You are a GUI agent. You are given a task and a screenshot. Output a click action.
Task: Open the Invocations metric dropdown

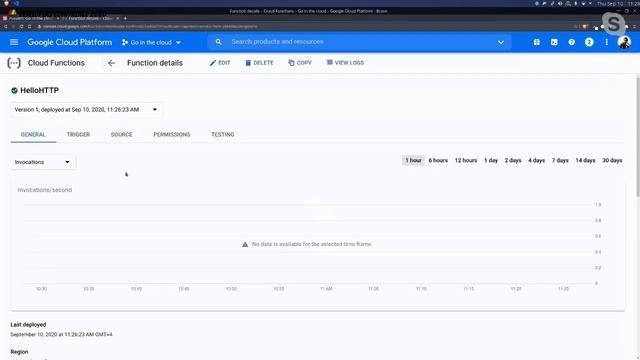point(43,162)
